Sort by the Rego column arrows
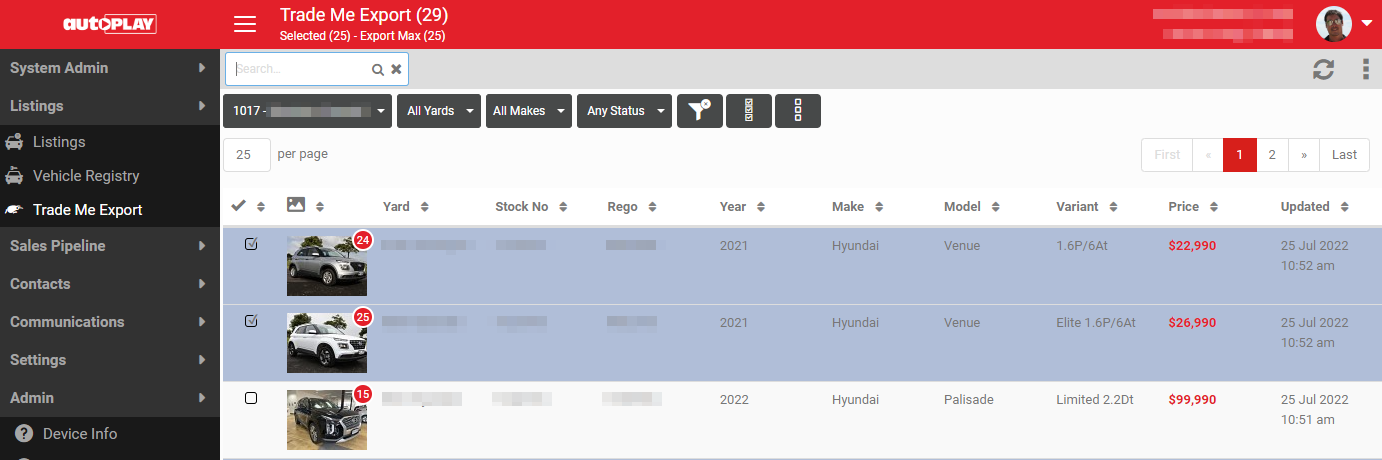 pyautogui.click(x=652, y=207)
